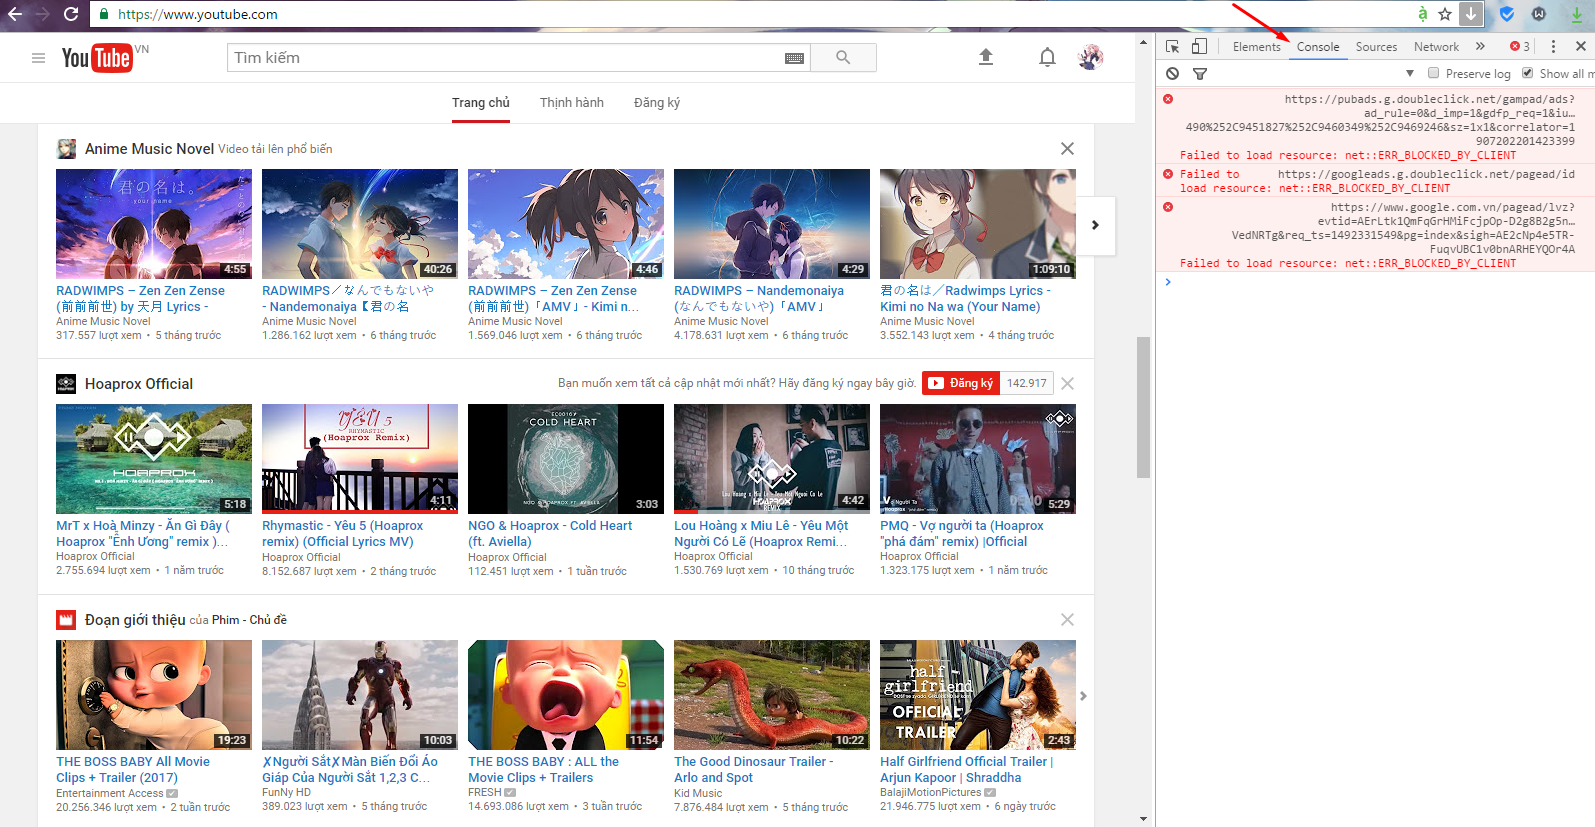Open the notifications bell
This screenshot has width=1595, height=827.
click(1047, 57)
